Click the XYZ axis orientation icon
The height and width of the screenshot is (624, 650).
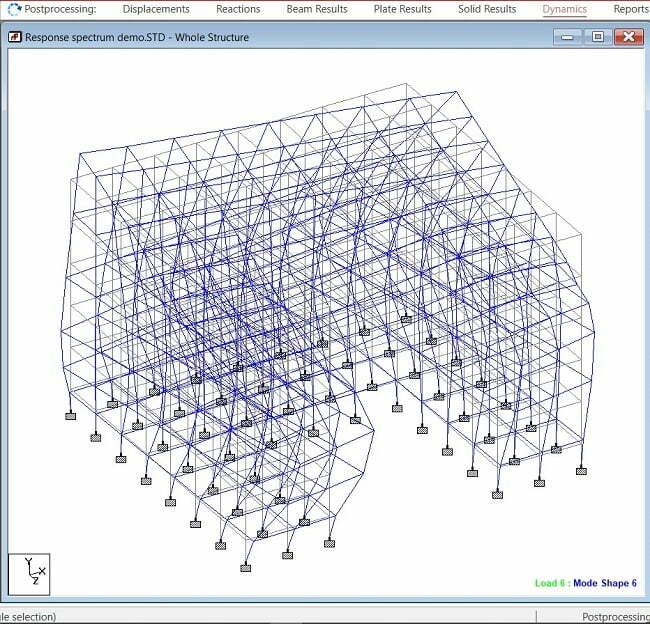[29, 574]
